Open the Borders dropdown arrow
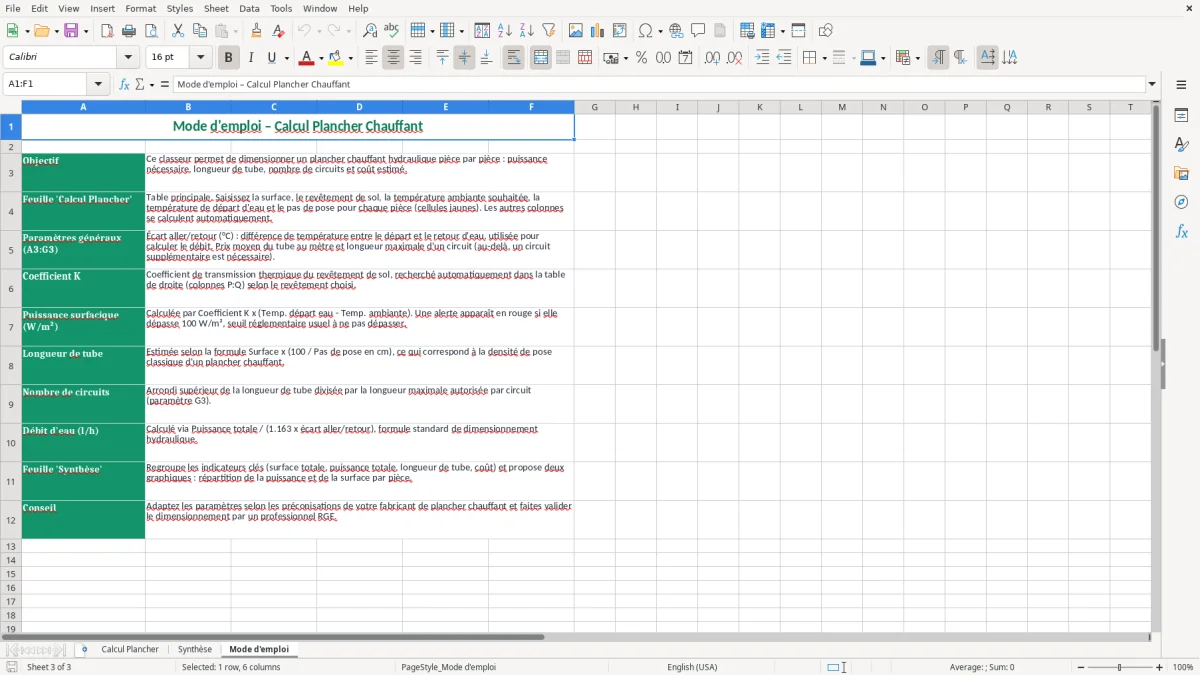 click(x=823, y=58)
